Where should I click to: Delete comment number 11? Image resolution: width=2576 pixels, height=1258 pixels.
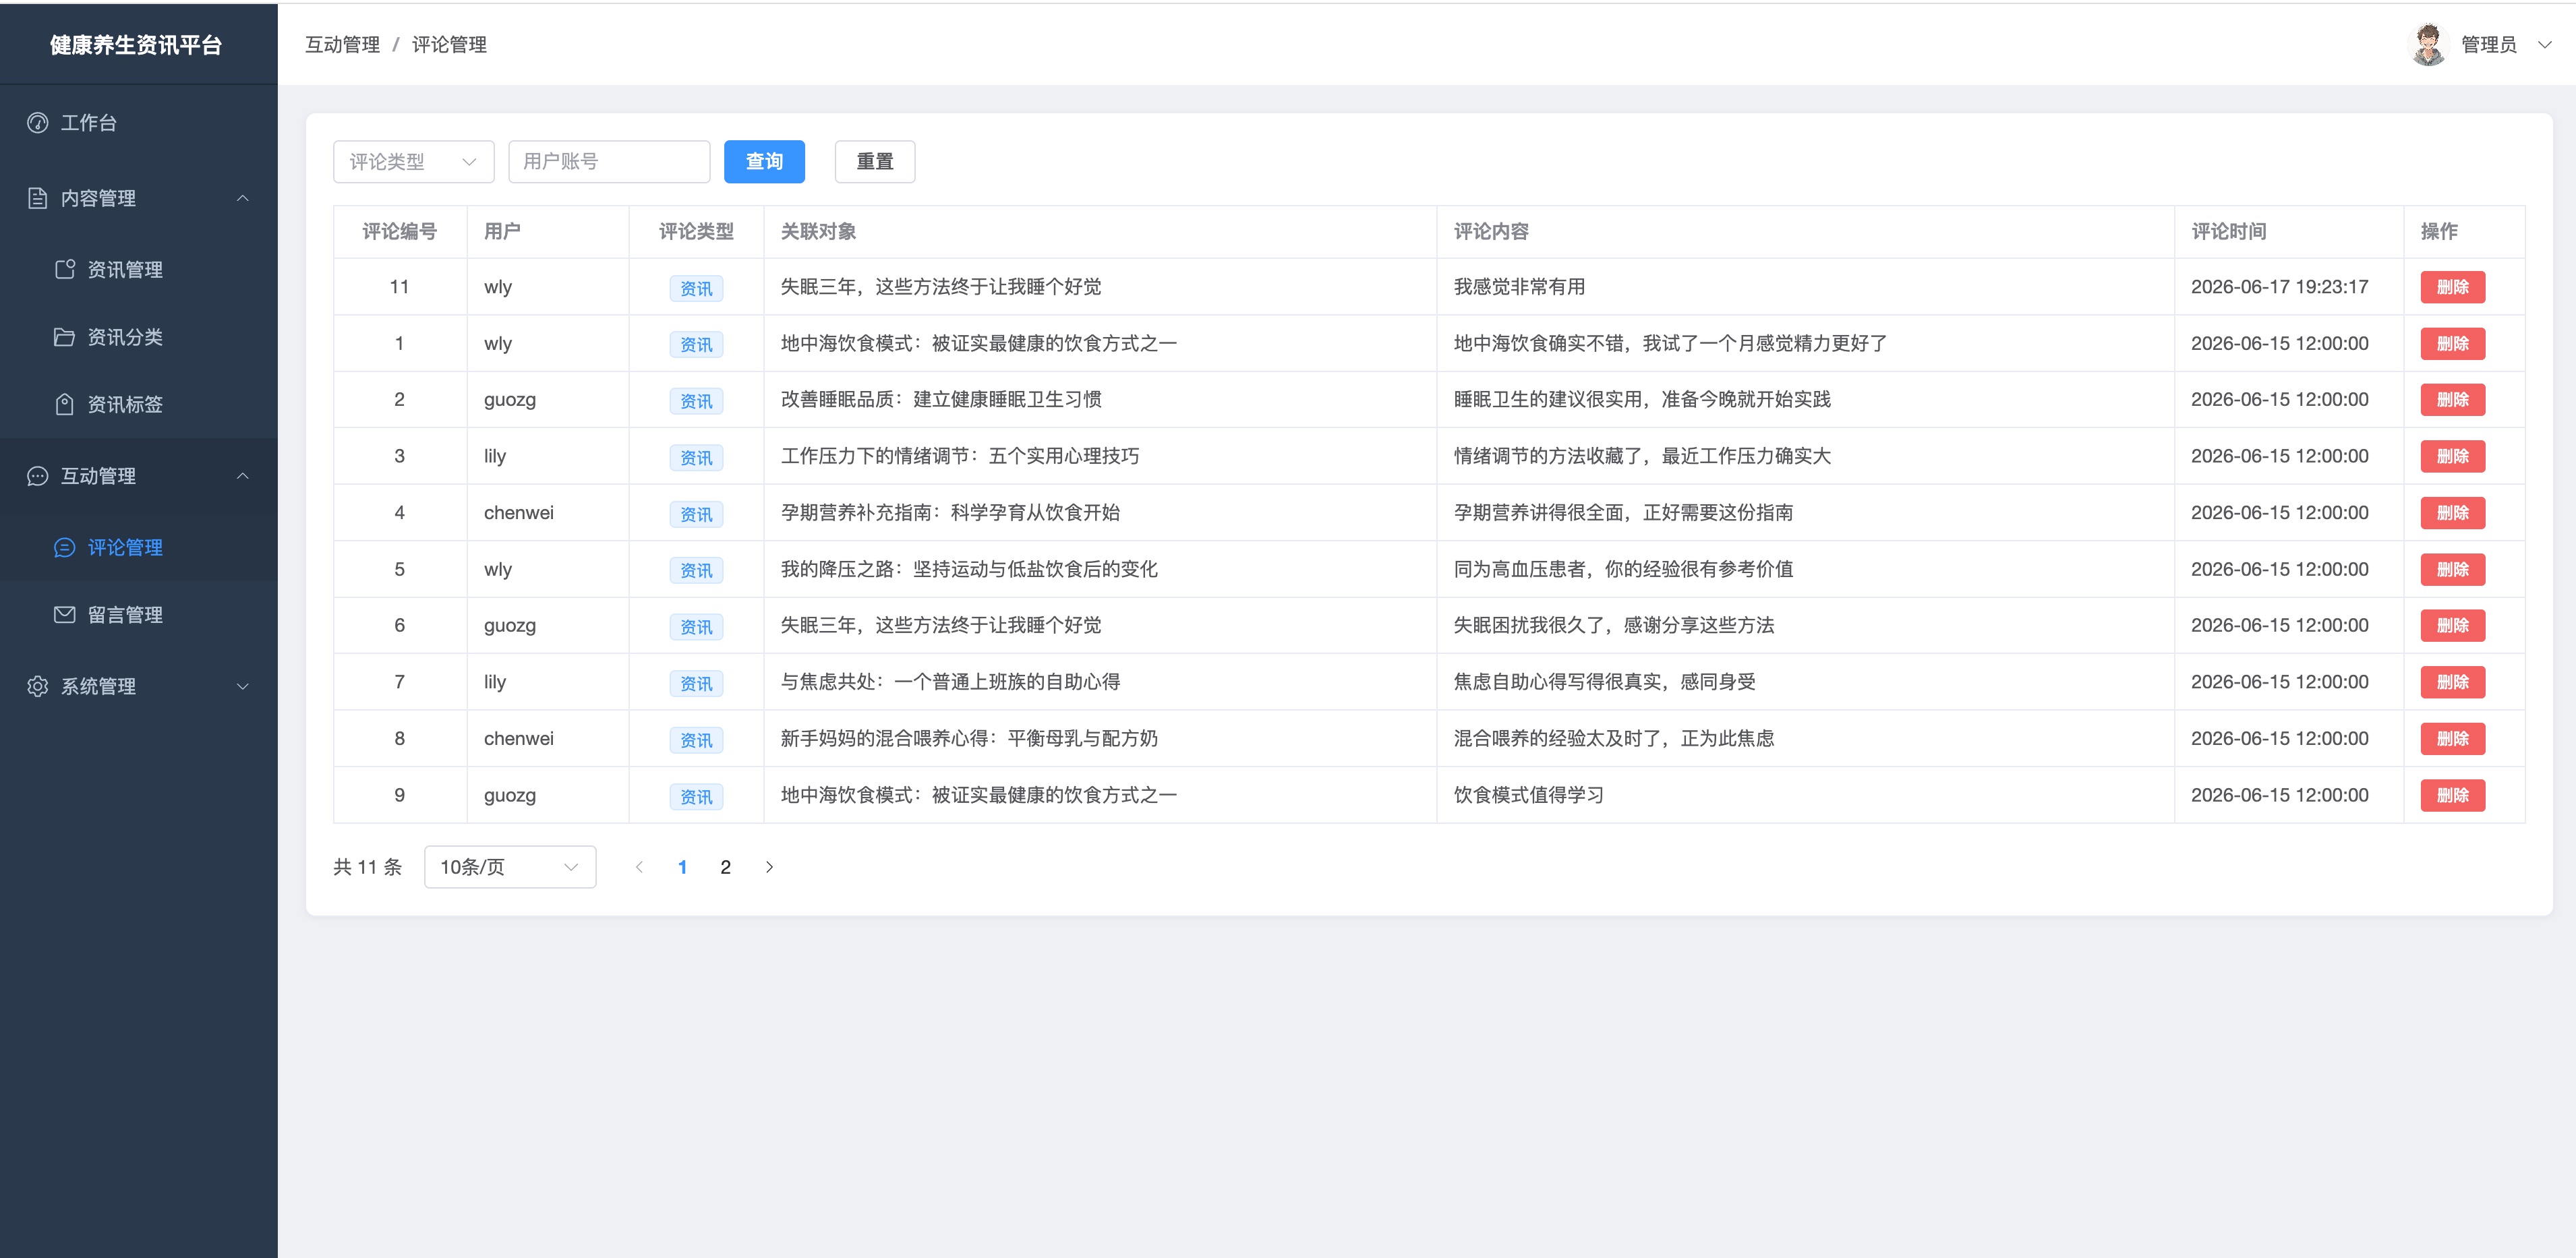(2452, 287)
